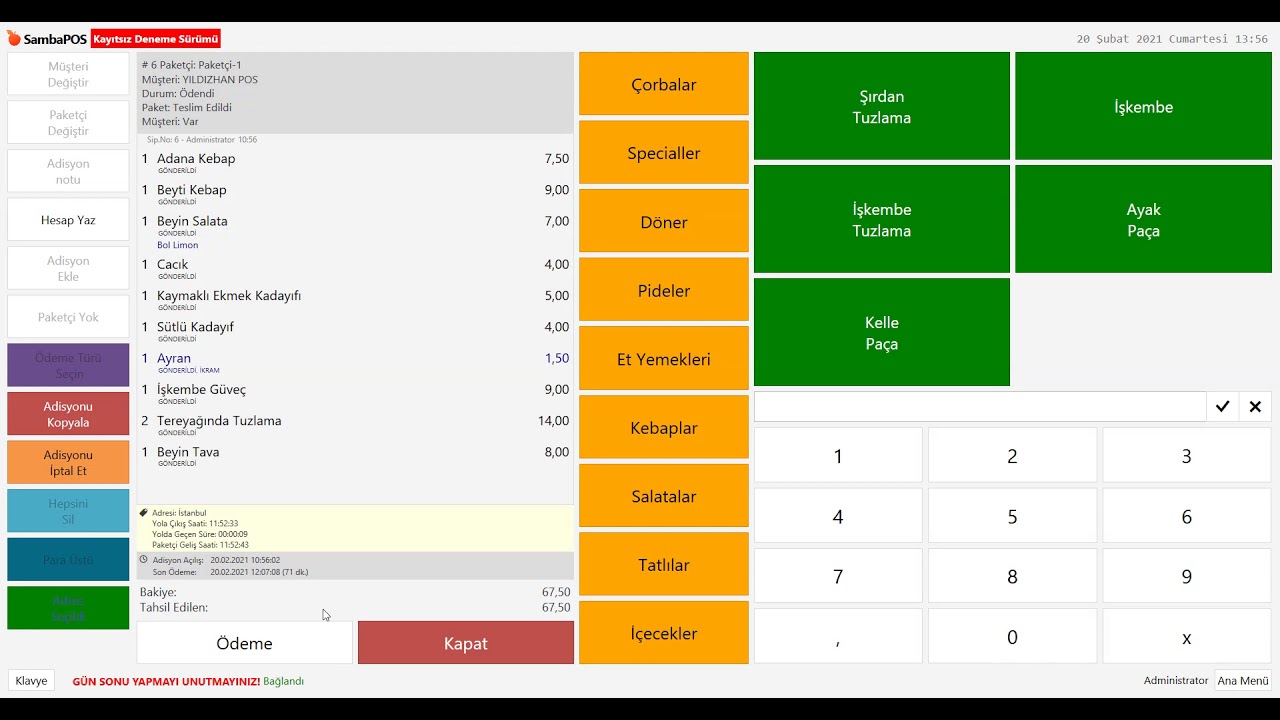The width and height of the screenshot is (1280, 720).
Task: Clear numpad entry with X icon
Action: (1255, 407)
